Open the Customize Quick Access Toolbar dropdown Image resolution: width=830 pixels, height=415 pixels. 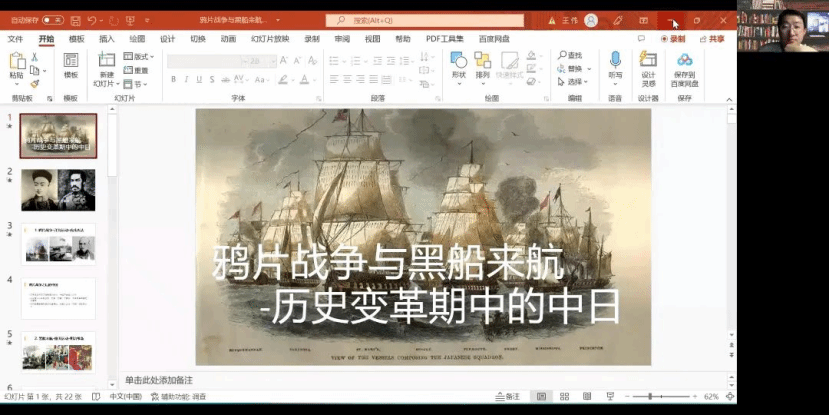[x=147, y=21]
